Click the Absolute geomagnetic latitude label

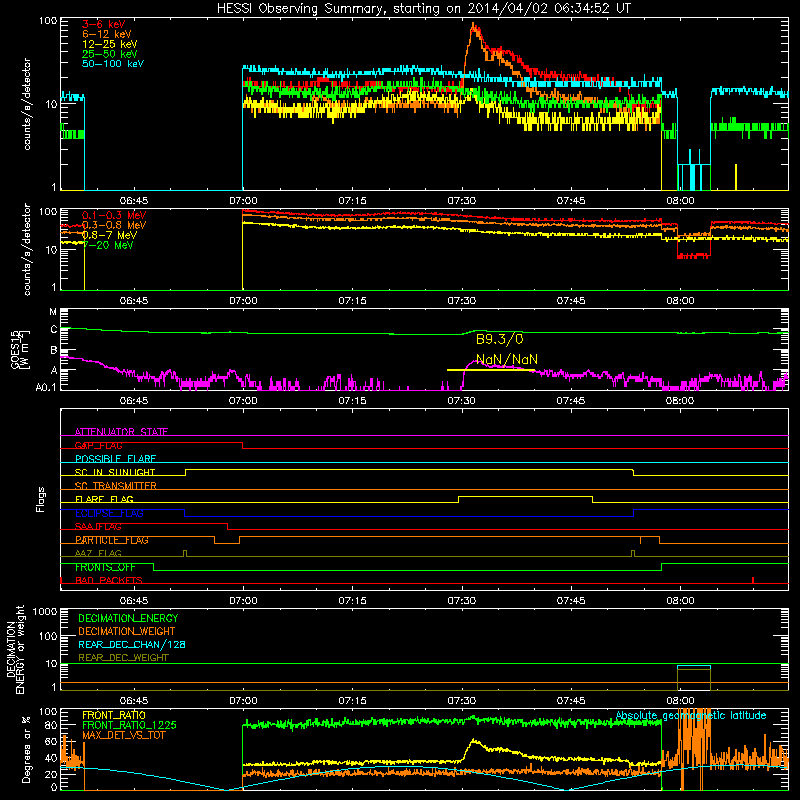pos(691,716)
